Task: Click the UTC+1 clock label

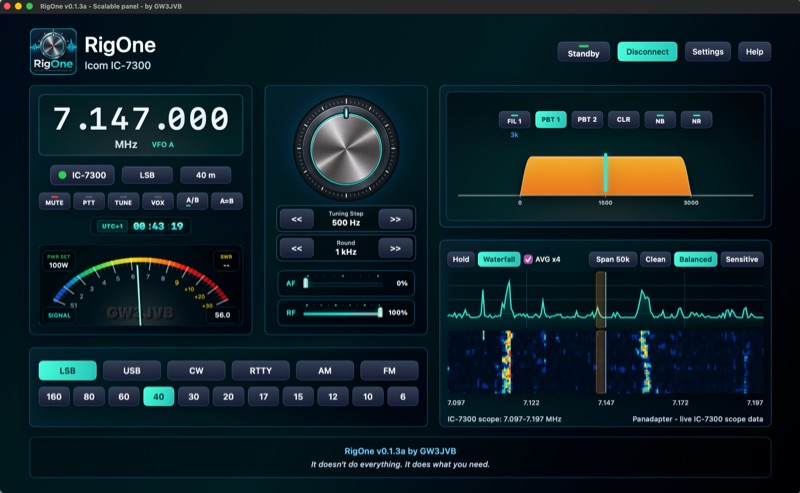Action: pos(112,226)
